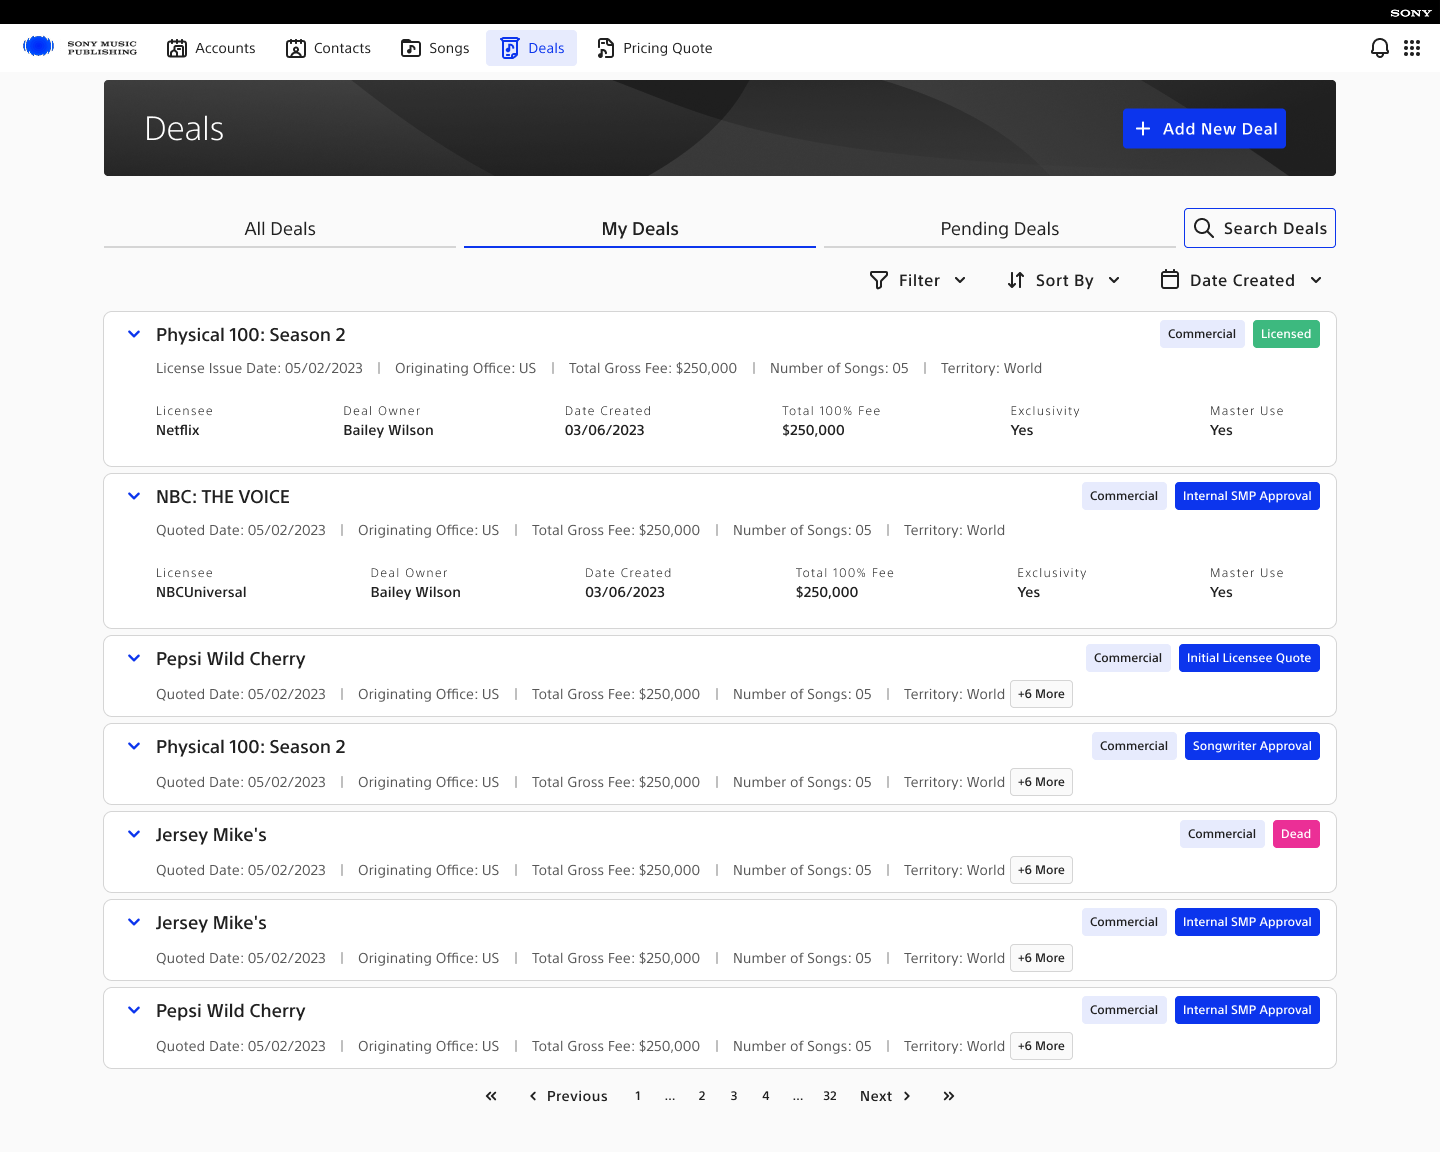Click +6 More on last Pepsi Wild Cherry deal
The height and width of the screenshot is (1152, 1440).
(x=1041, y=1046)
